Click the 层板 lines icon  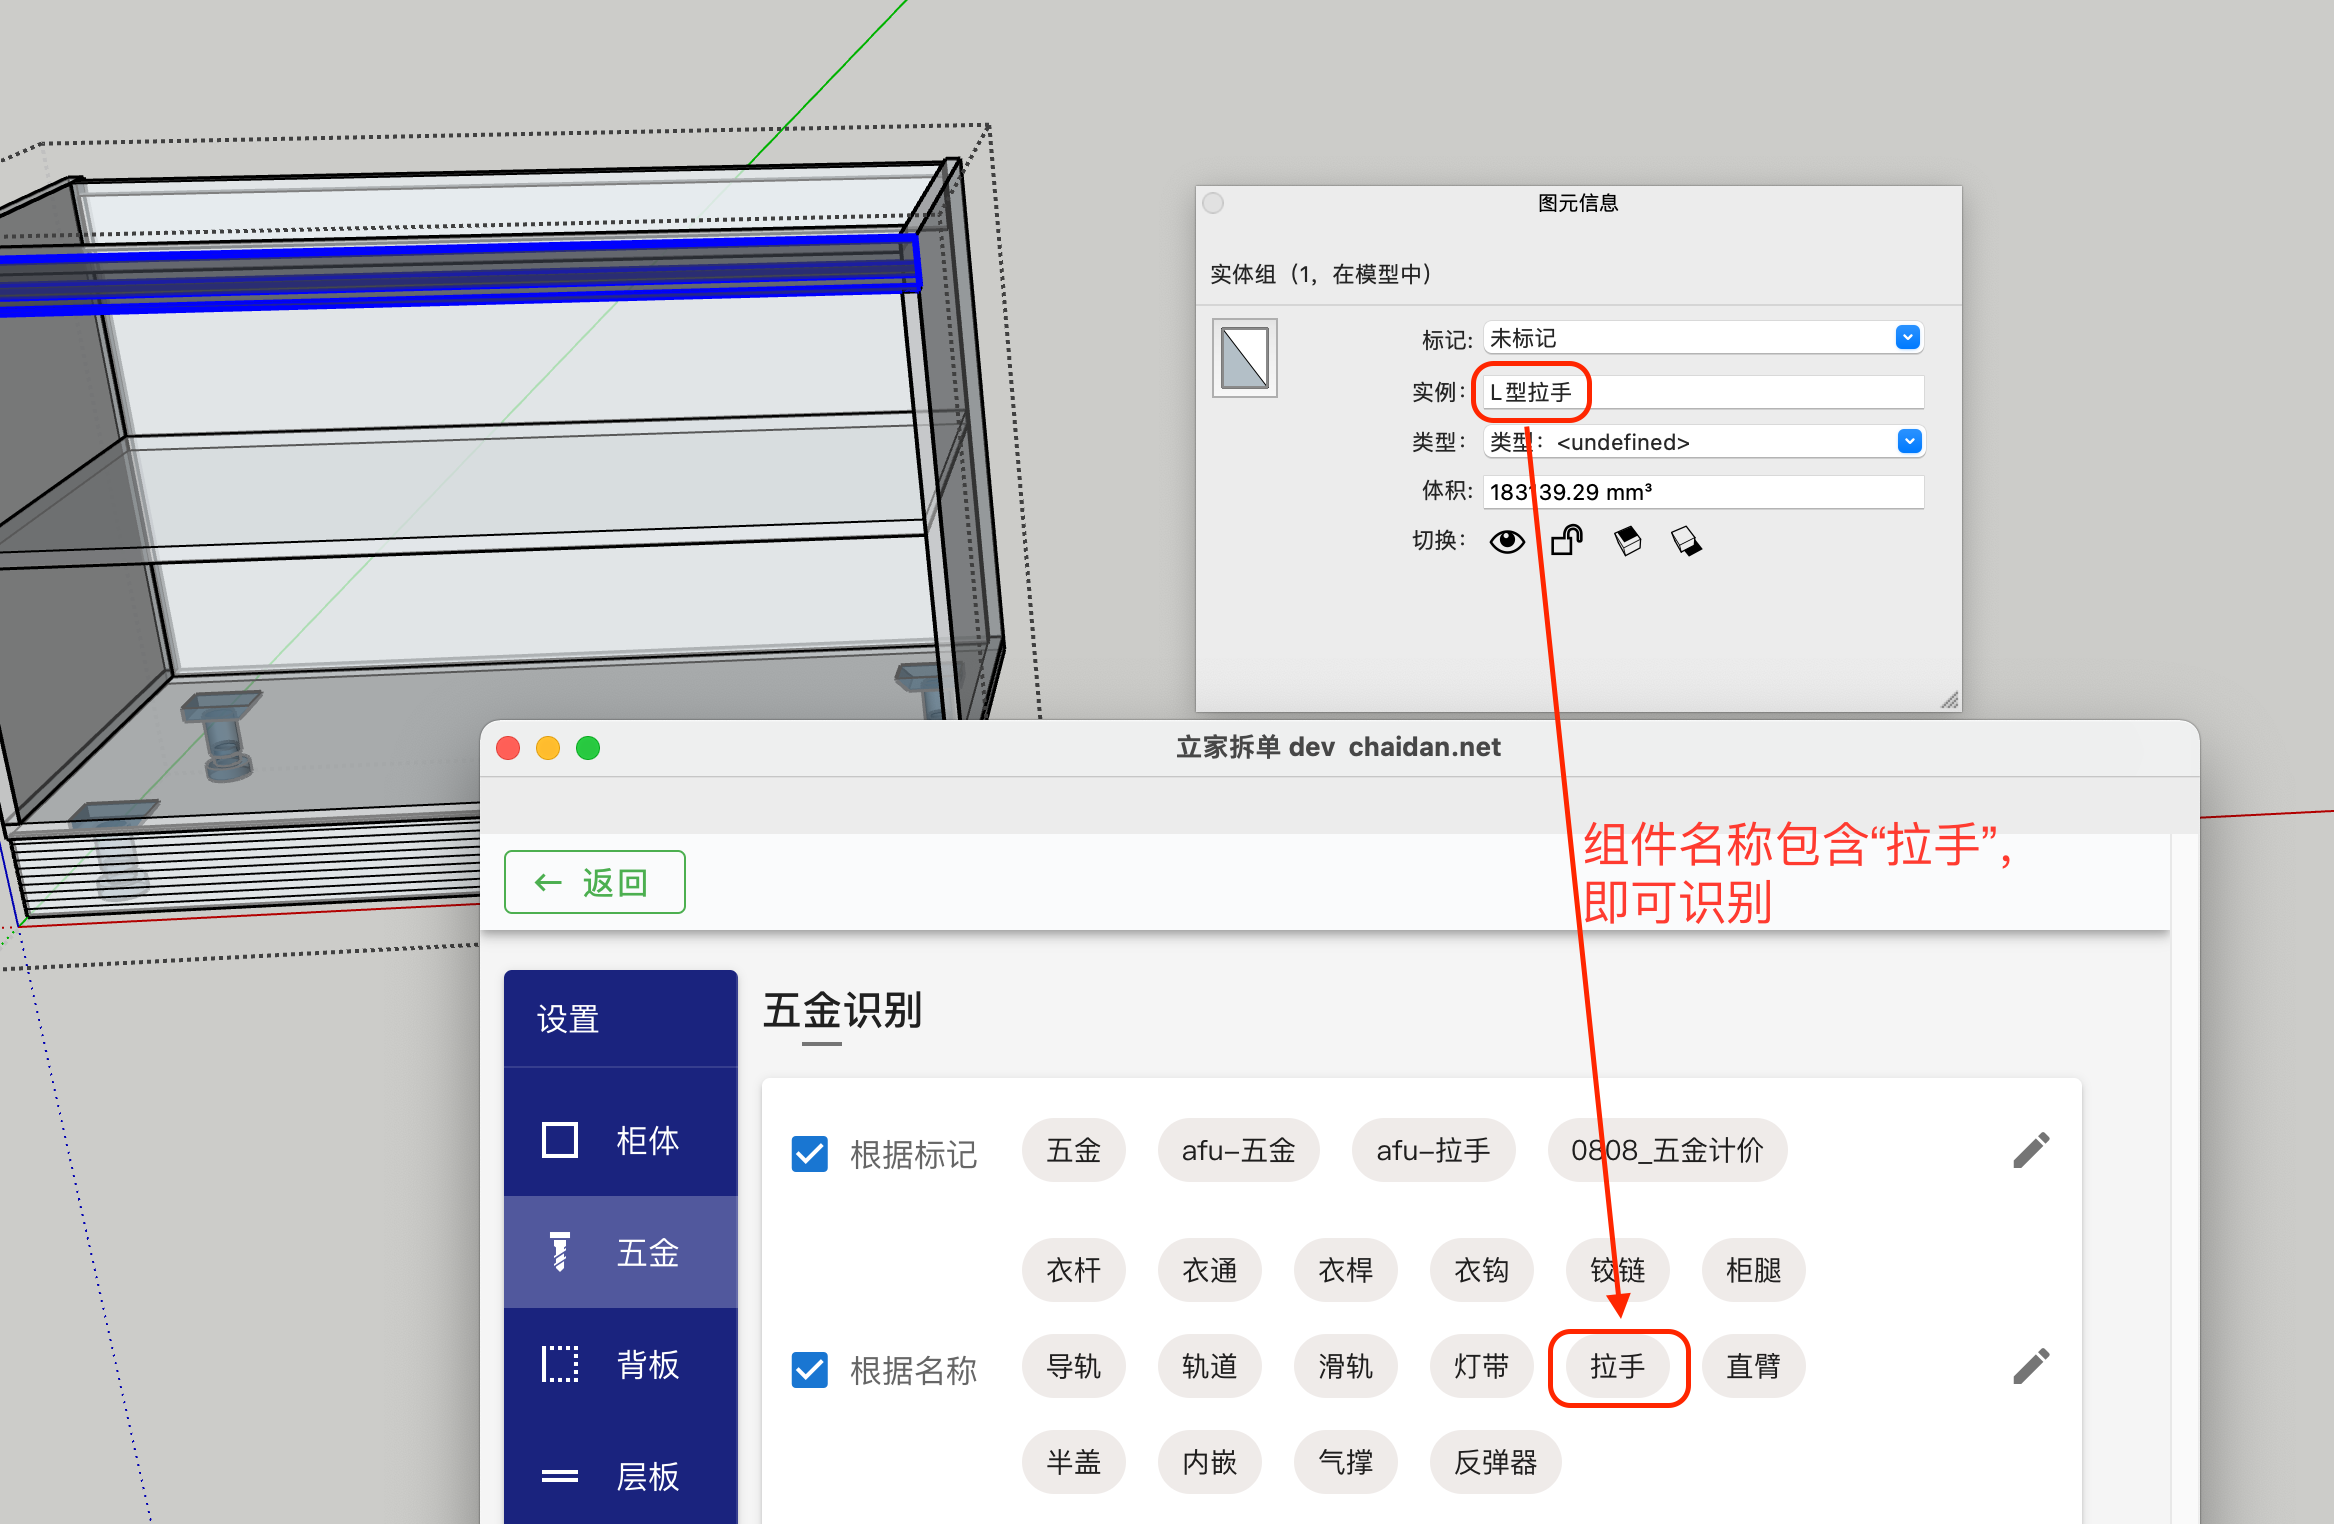[x=560, y=1476]
